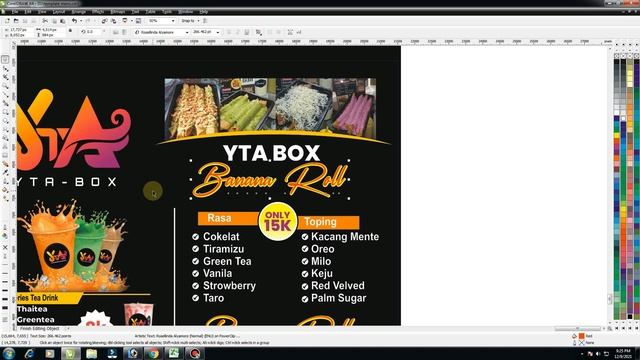Toggle bullet list formatting in property bar
Screen dimensions: 640x360
(270, 32)
